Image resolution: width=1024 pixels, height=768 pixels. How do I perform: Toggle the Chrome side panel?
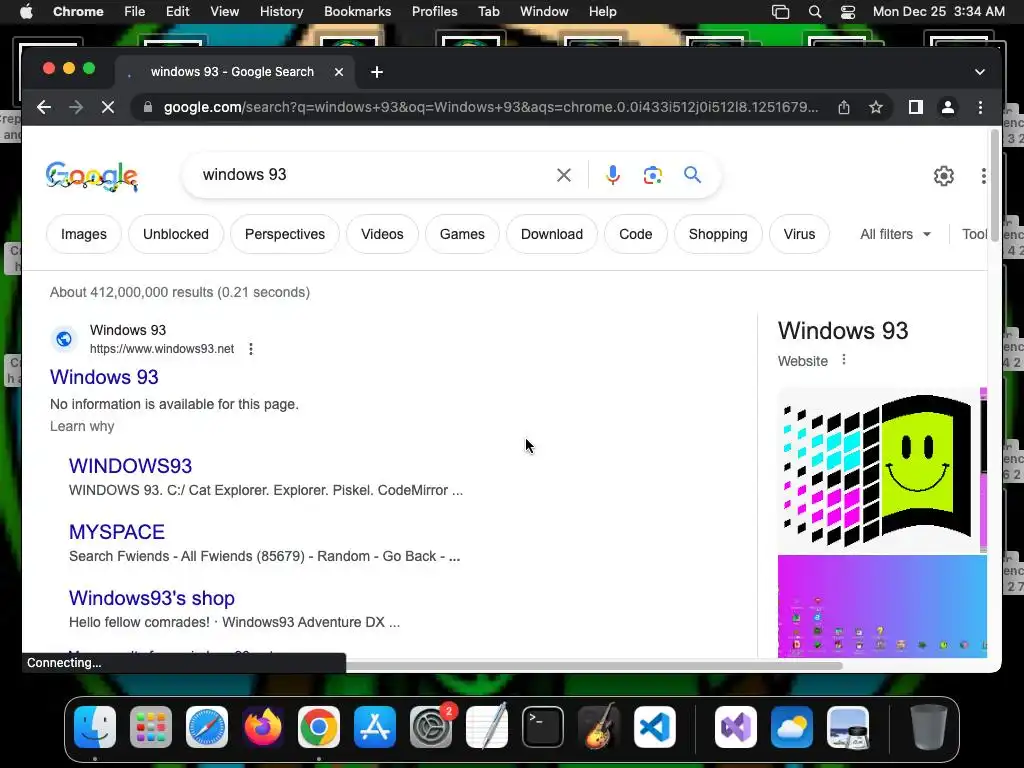pyautogui.click(x=916, y=107)
